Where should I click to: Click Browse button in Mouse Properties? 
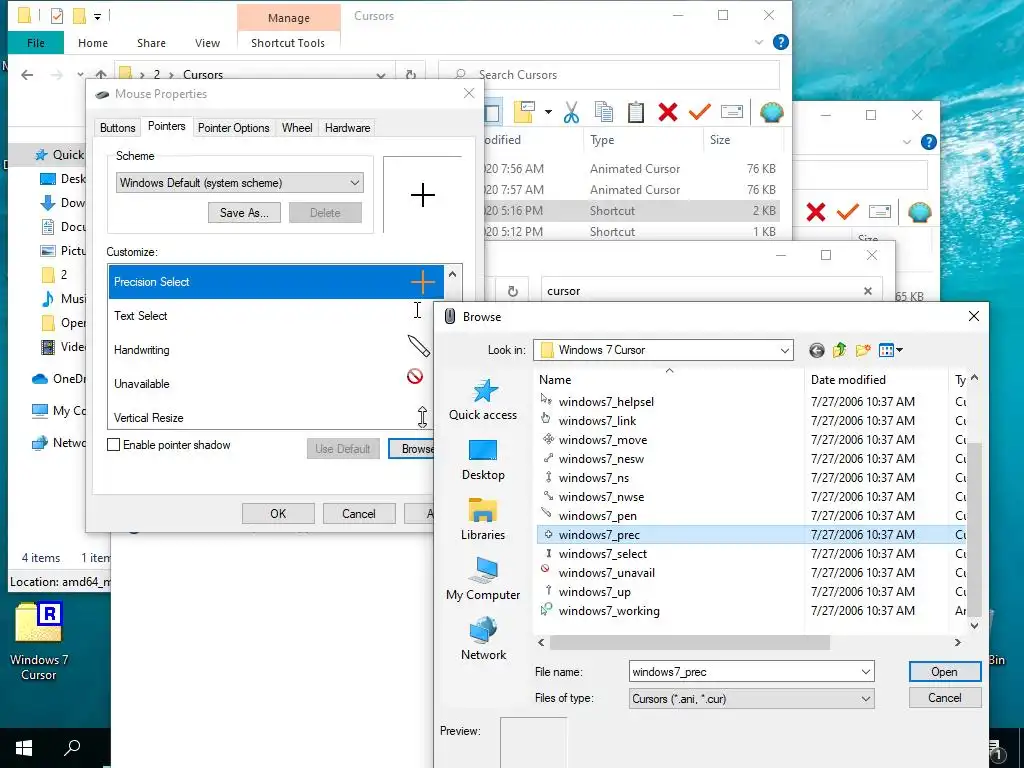click(x=411, y=449)
